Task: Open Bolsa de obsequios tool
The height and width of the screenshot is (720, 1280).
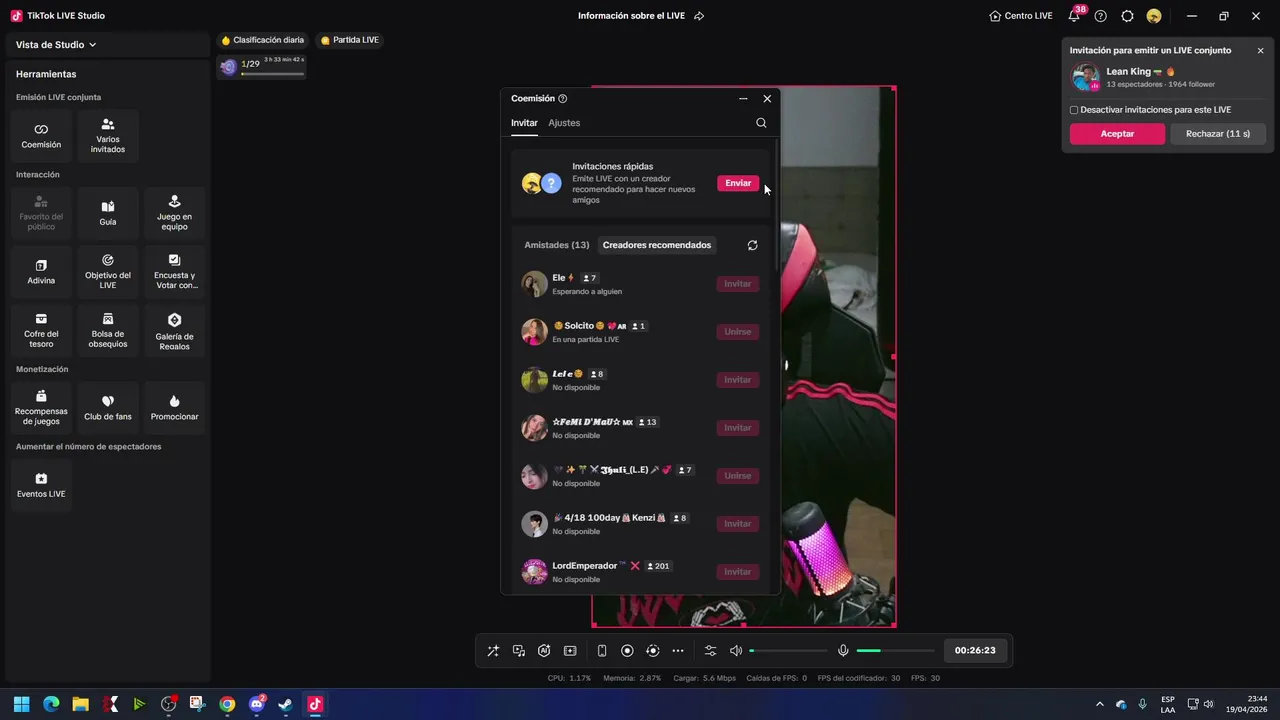Action: point(108,330)
